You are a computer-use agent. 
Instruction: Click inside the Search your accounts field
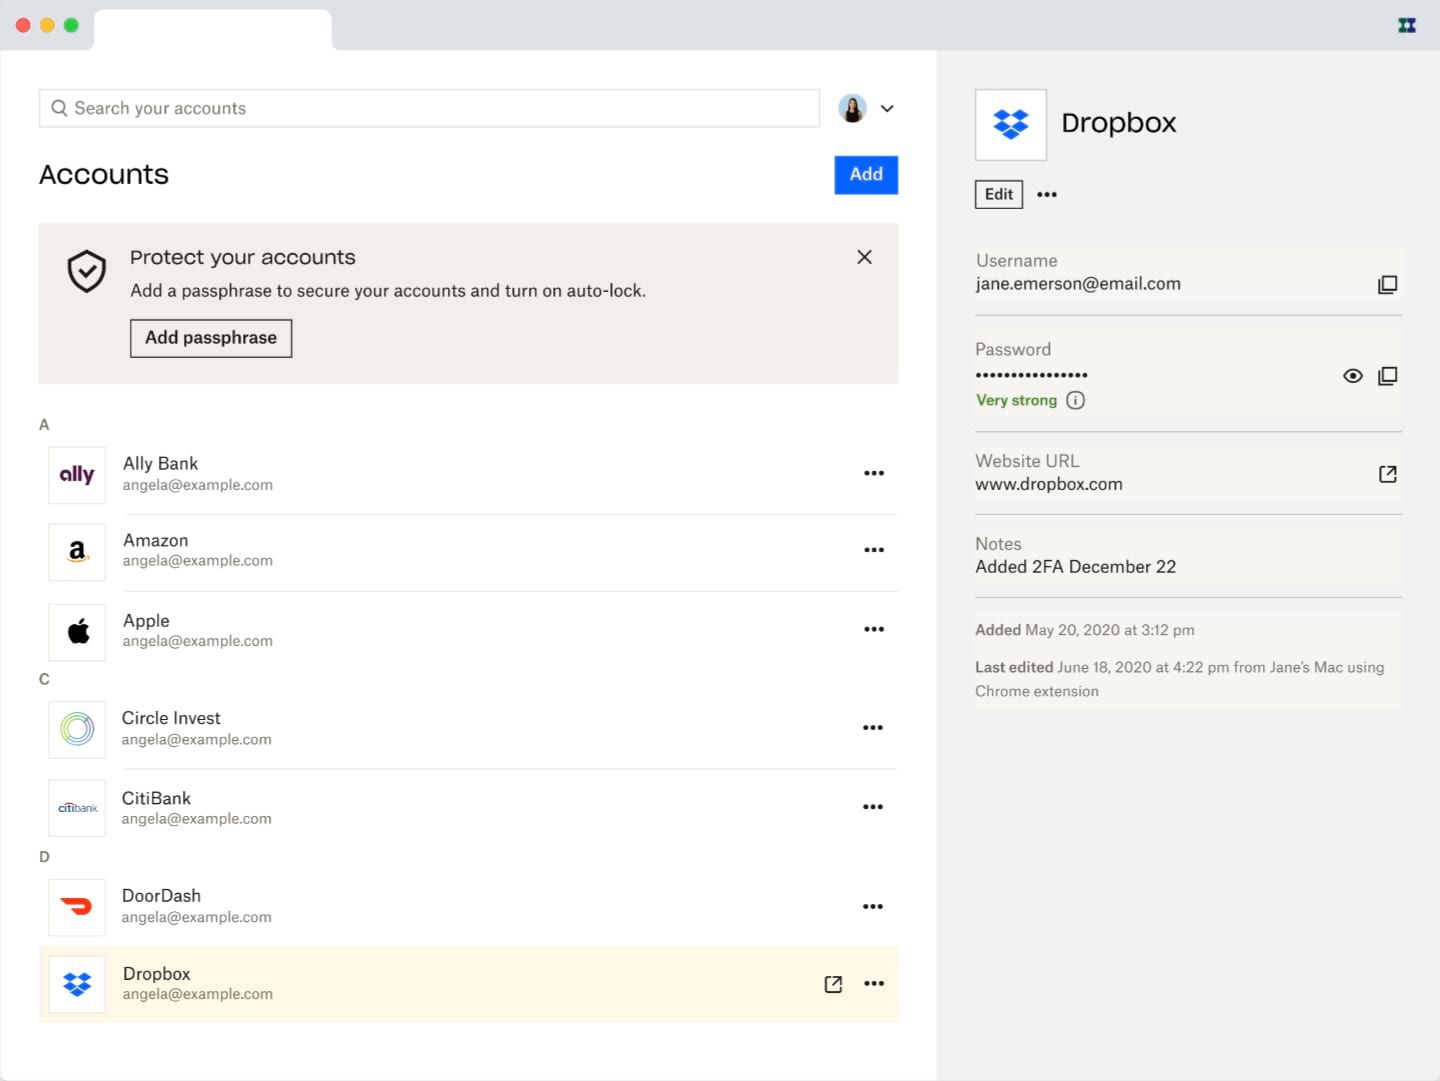(400, 107)
